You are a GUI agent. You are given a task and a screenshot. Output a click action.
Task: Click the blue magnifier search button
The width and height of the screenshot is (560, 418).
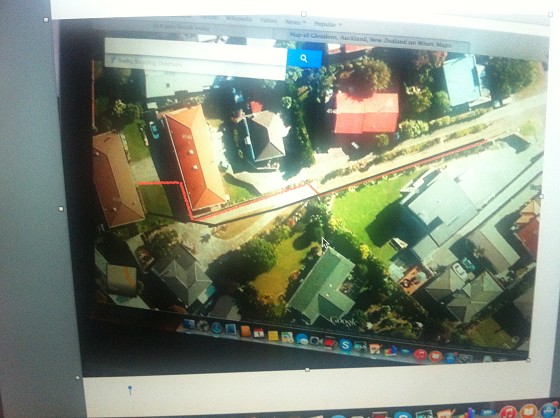tap(304, 58)
